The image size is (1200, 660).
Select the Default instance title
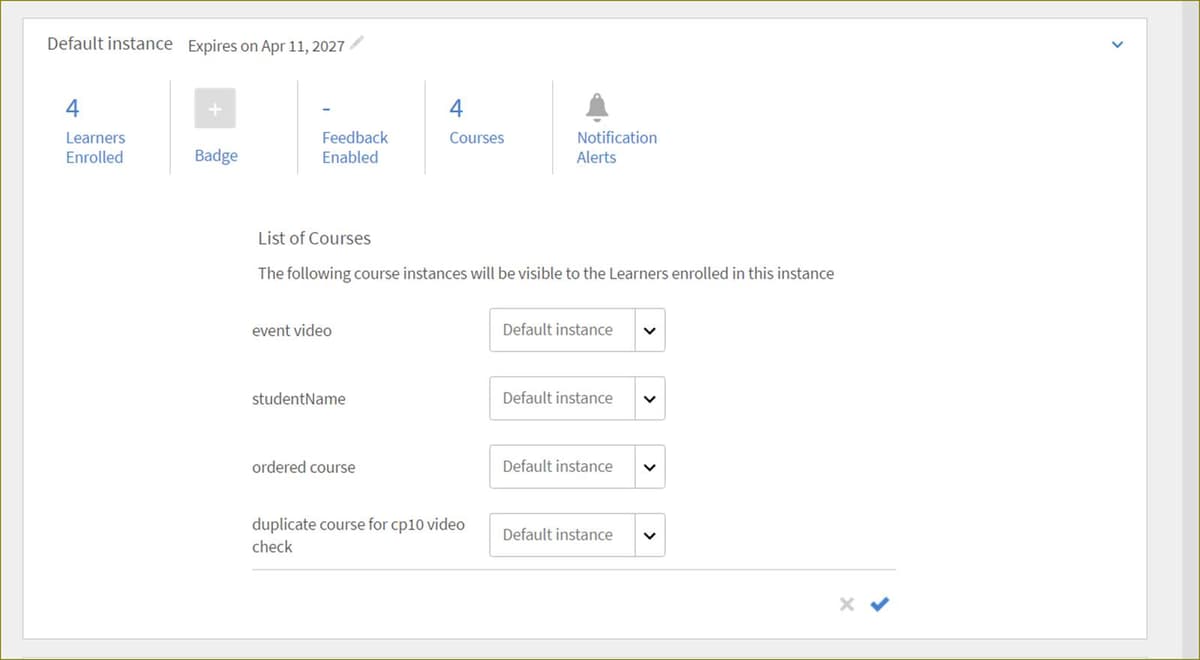pyautogui.click(x=109, y=43)
